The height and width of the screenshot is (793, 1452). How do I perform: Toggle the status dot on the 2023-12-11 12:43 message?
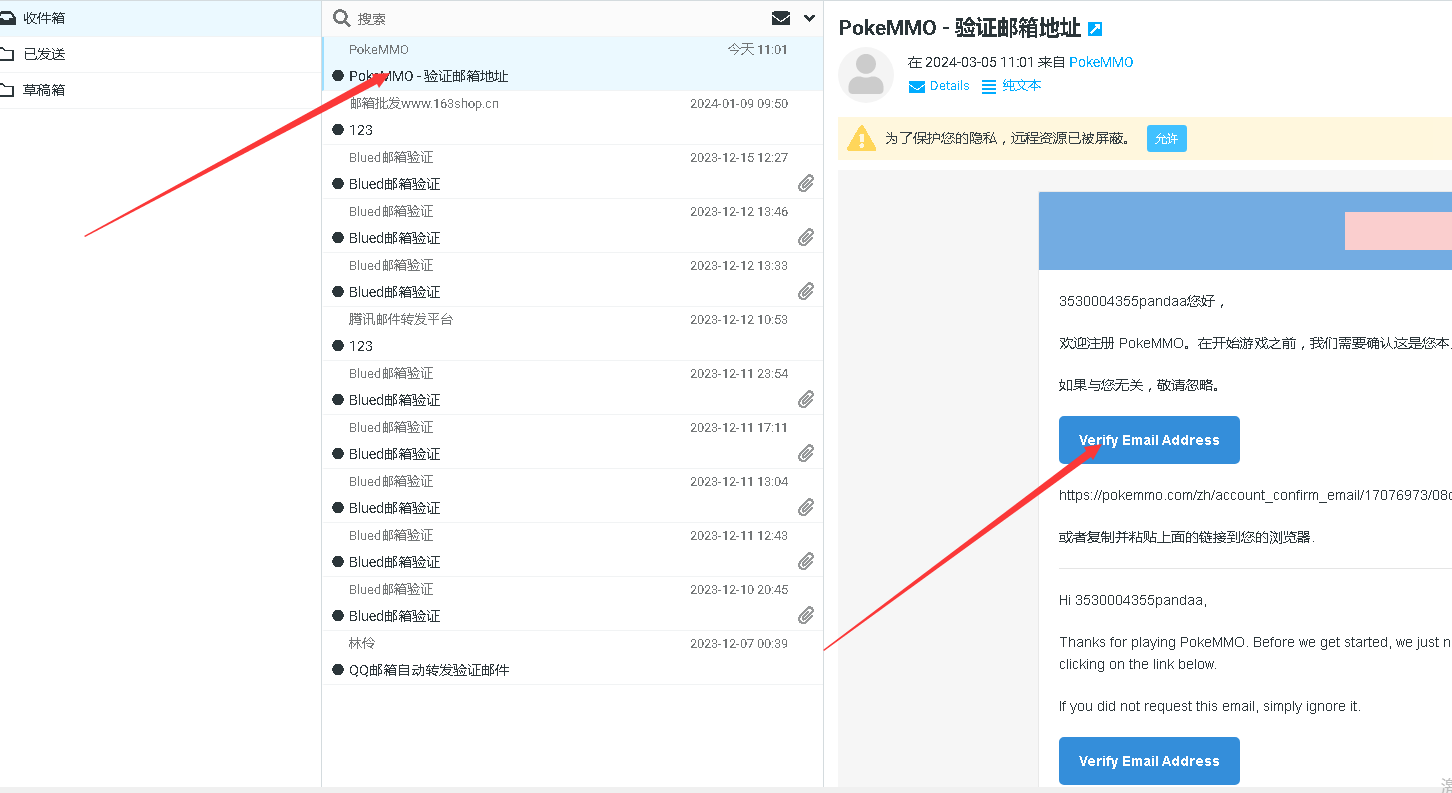pos(338,562)
